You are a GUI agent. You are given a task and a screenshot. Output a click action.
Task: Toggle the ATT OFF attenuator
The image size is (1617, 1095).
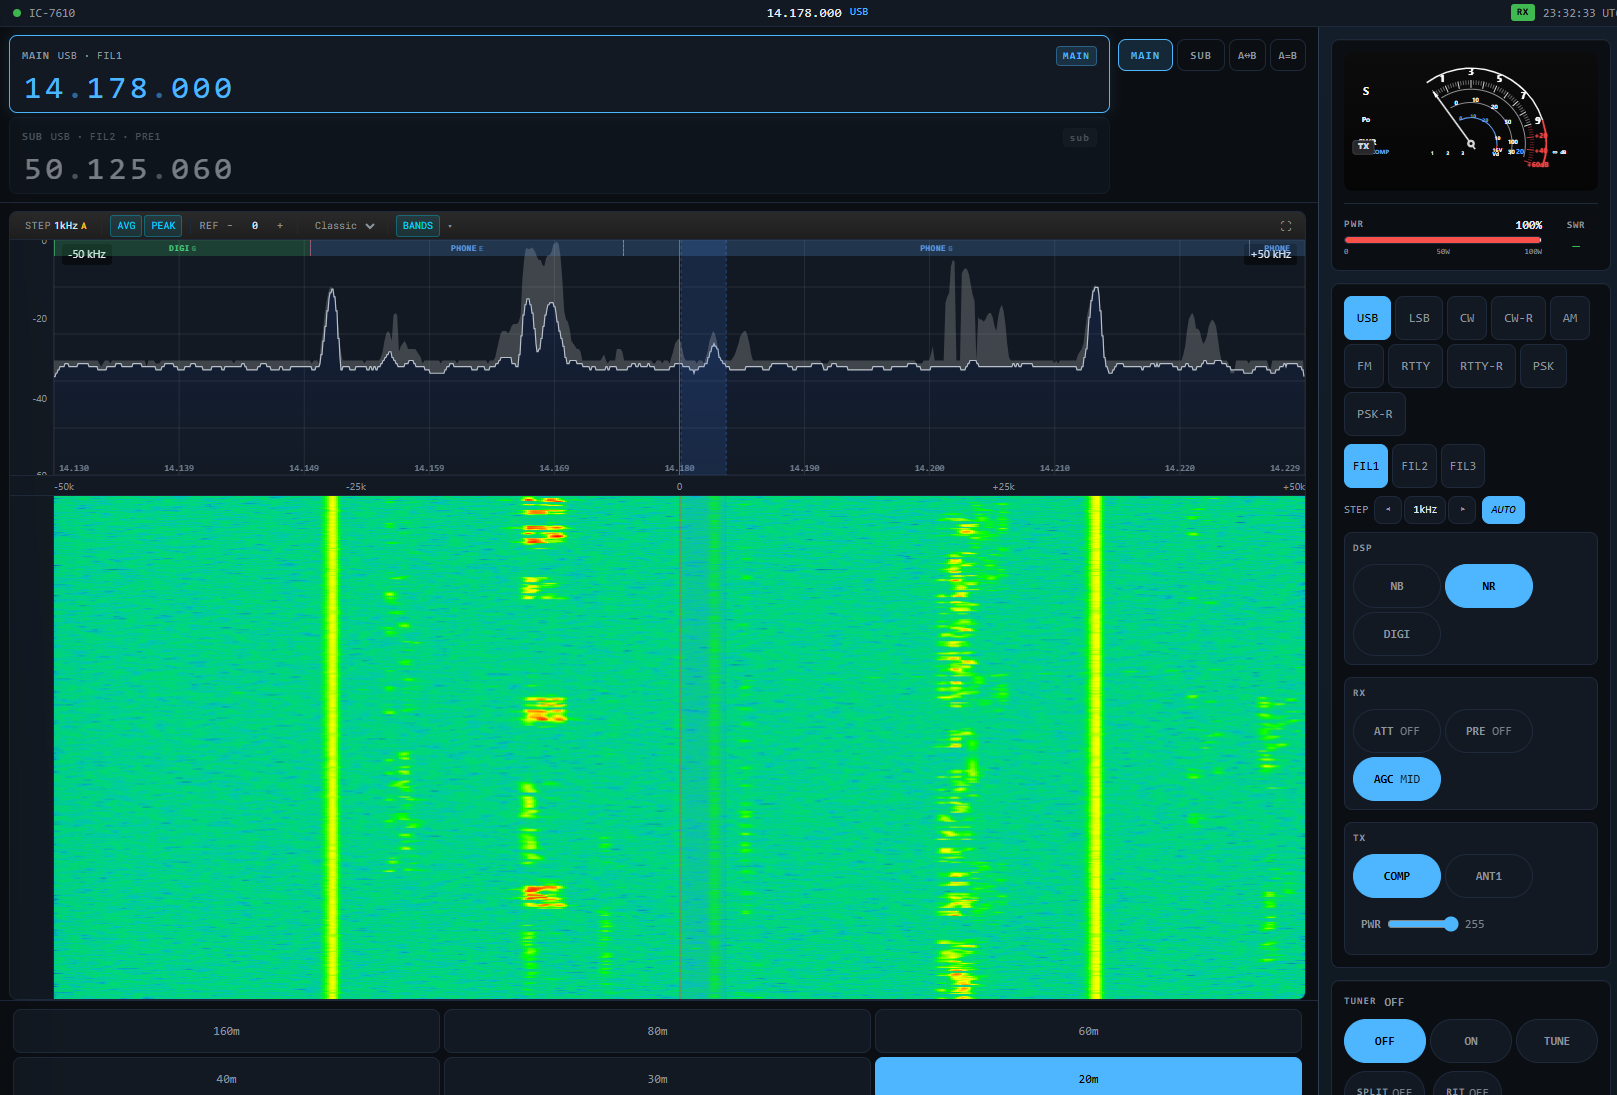click(x=1397, y=731)
